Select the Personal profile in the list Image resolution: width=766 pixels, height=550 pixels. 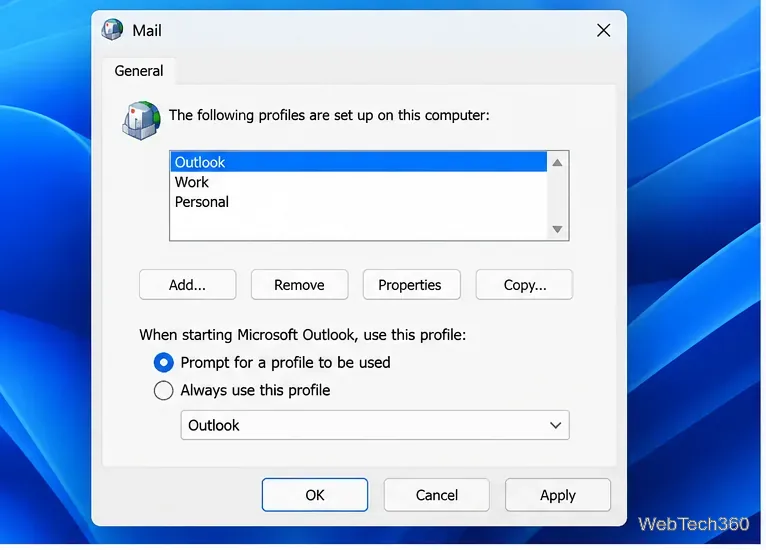(359, 202)
